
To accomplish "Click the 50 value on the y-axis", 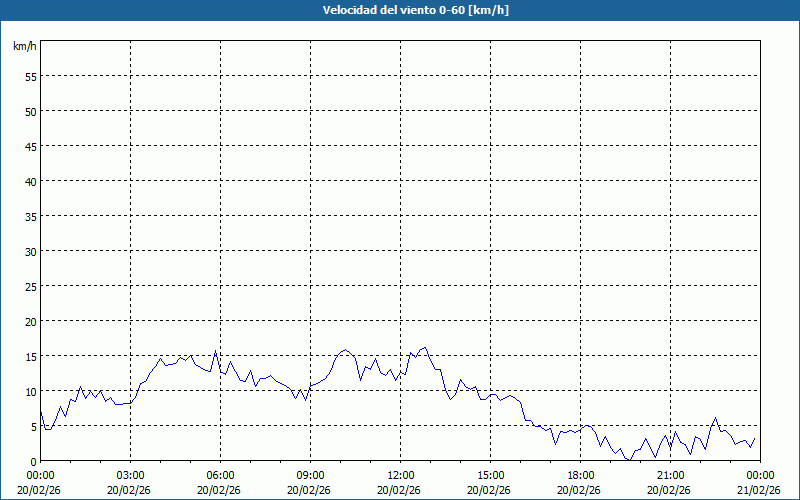I will tap(30, 111).
